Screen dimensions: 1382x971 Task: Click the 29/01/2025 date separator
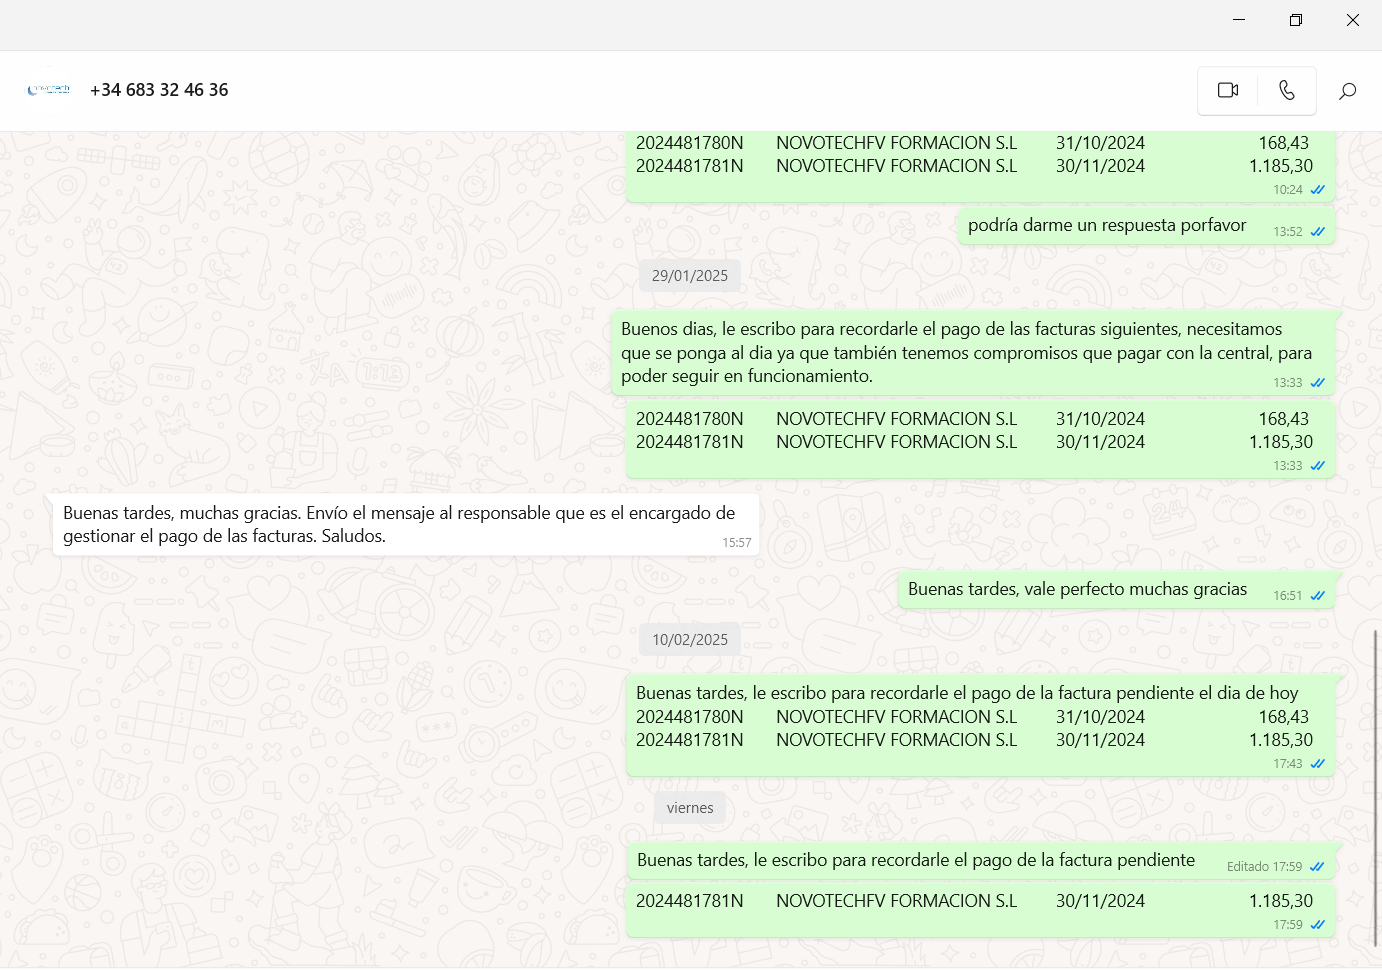pyautogui.click(x=690, y=276)
